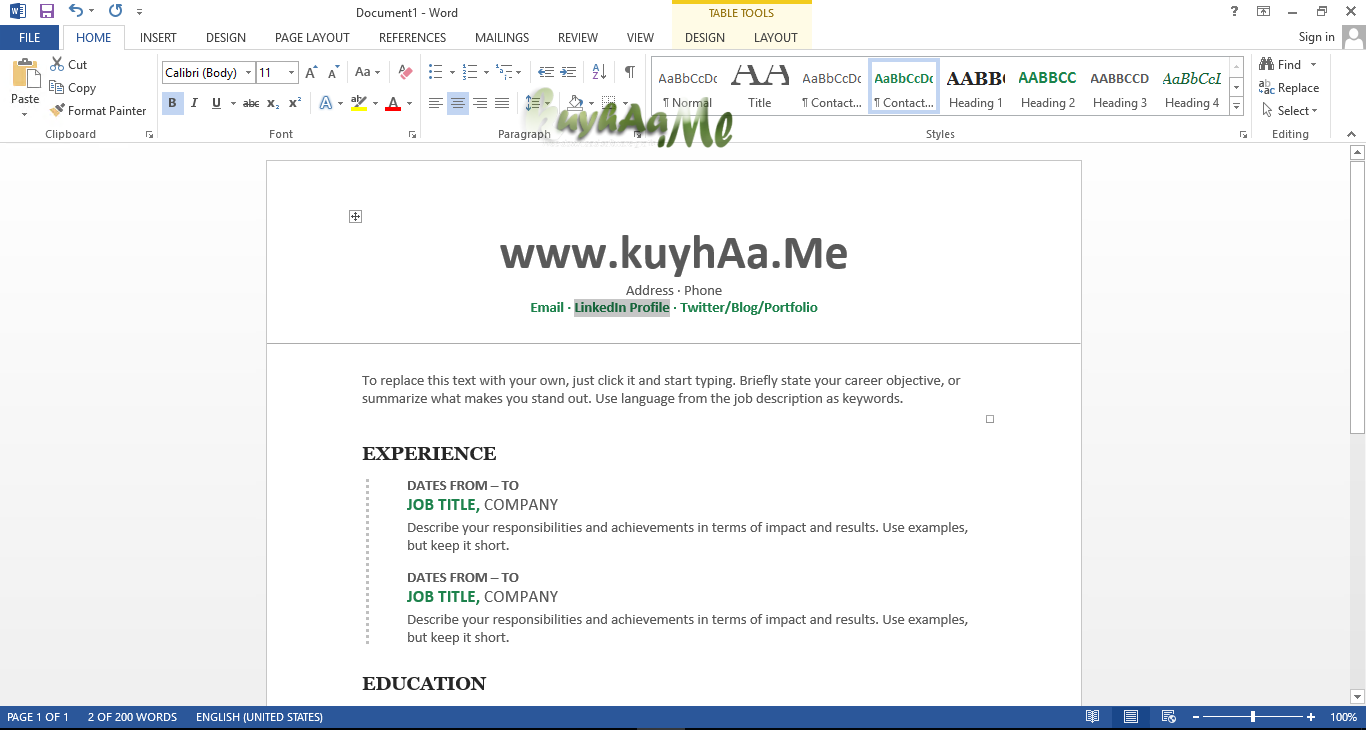
Task: Apply the Heading 2 style
Action: [x=1047, y=87]
